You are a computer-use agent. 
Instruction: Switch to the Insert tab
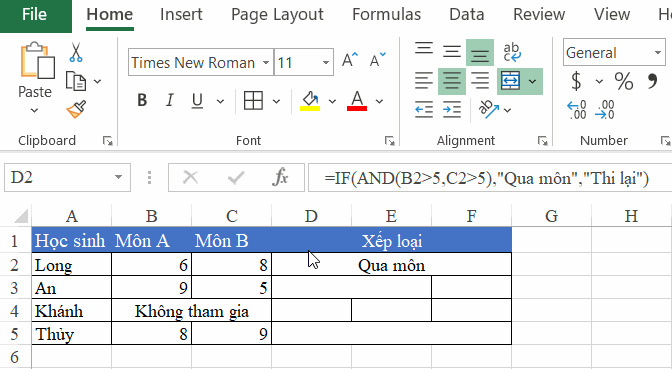[x=181, y=15]
